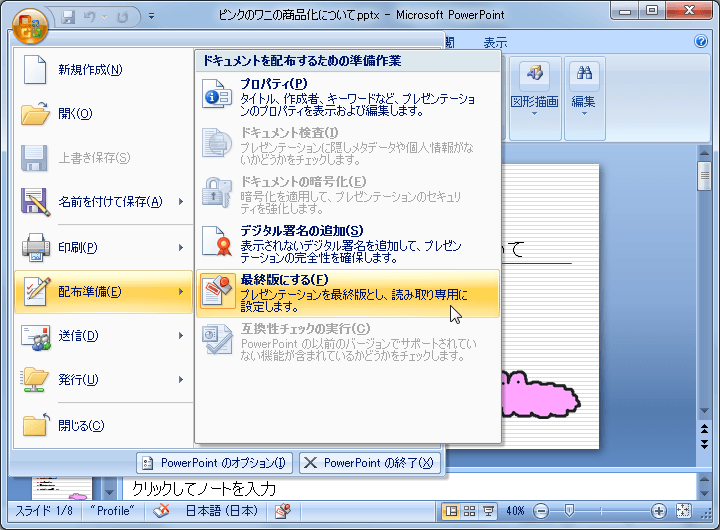Click the 配布準備(E) checklist icon
720x530 pixels.
(x=37, y=292)
